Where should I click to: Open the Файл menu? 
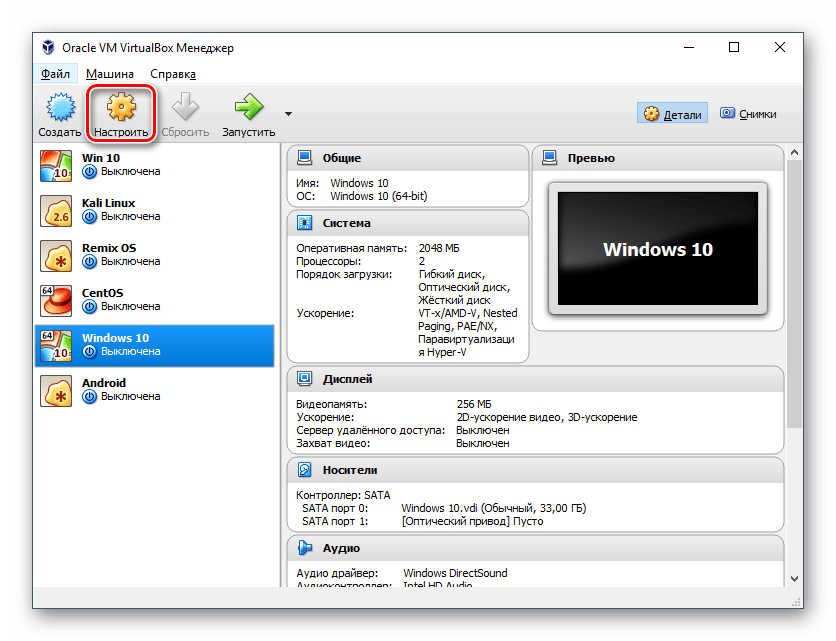click(56, 73)
